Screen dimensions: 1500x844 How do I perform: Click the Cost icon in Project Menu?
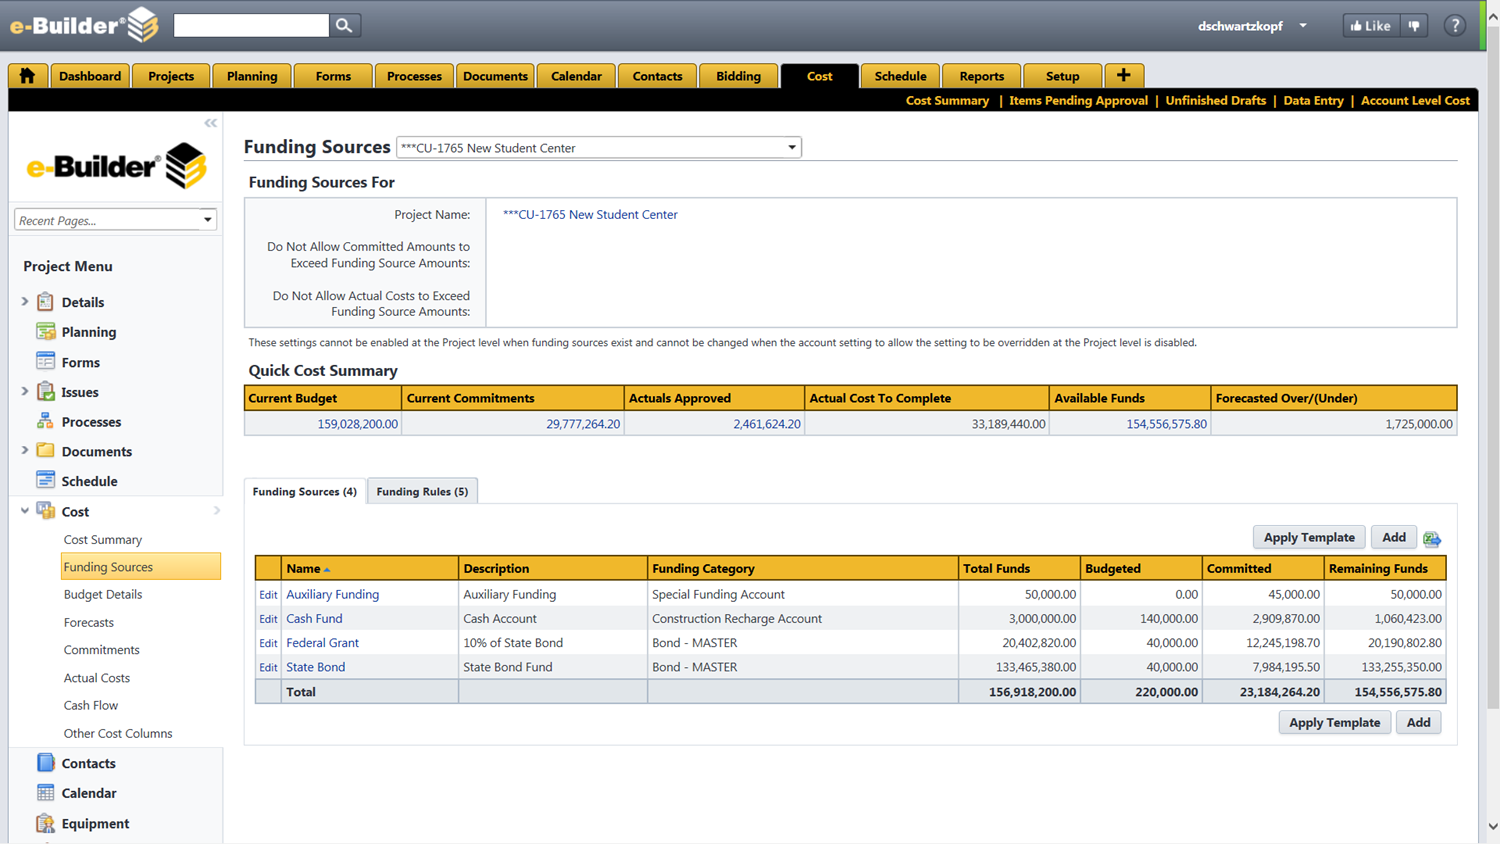click(46, 511)
